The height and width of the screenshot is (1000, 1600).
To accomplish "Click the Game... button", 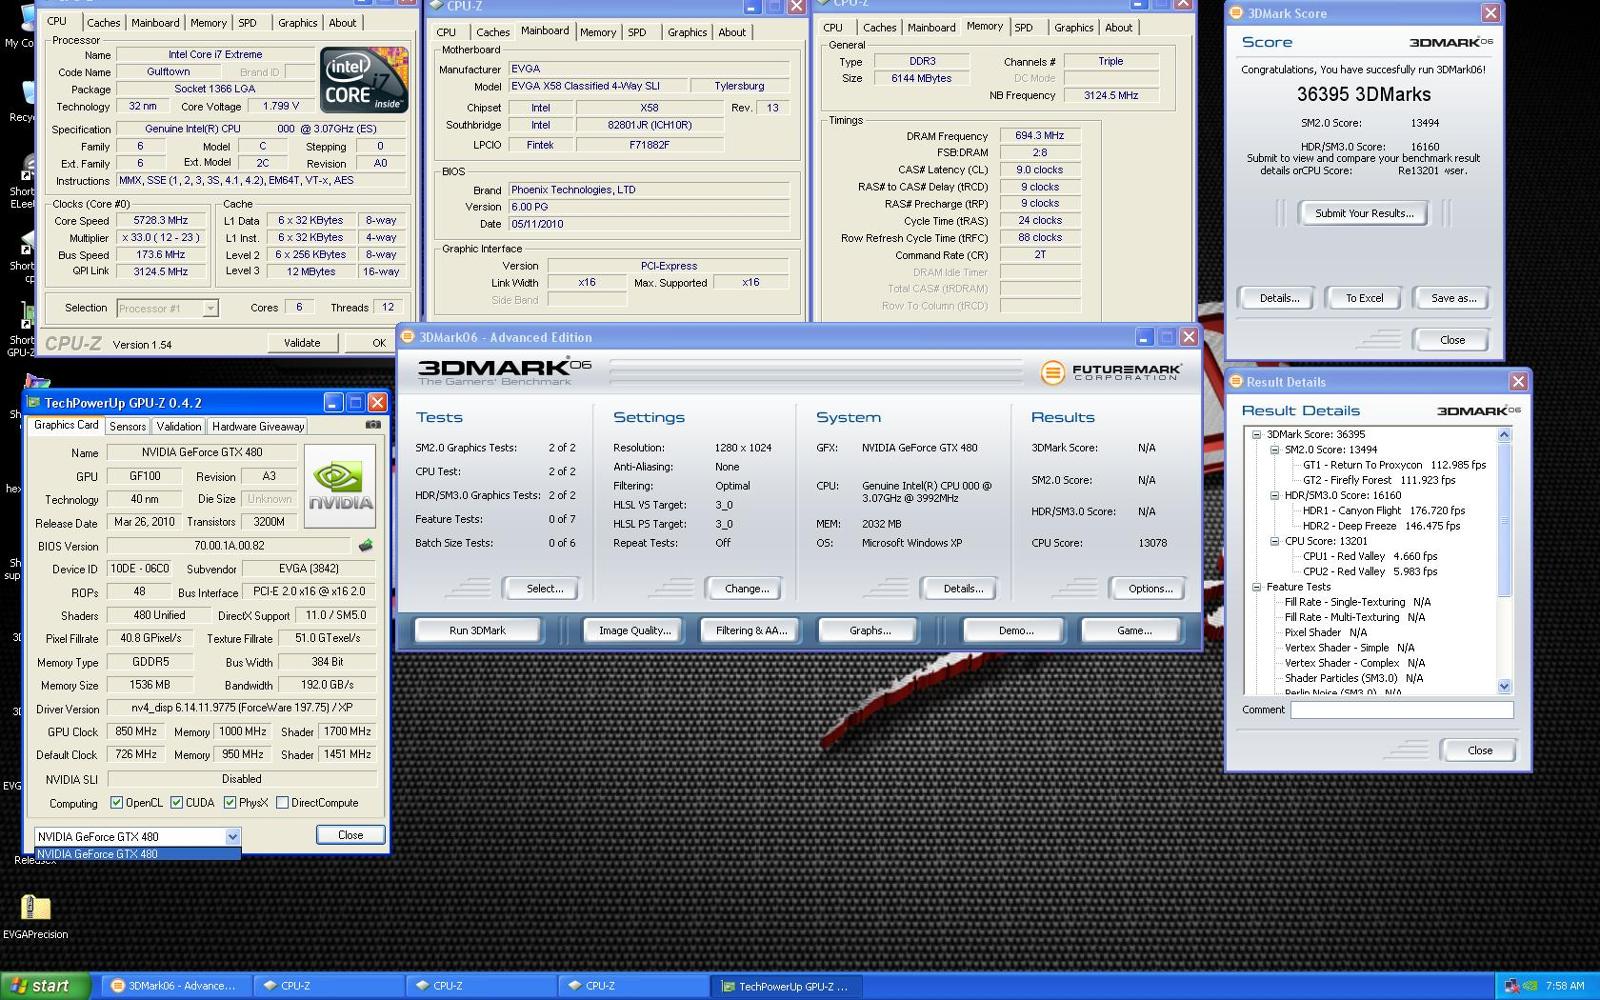I will pyautogui.click(x=1134, y=630).
